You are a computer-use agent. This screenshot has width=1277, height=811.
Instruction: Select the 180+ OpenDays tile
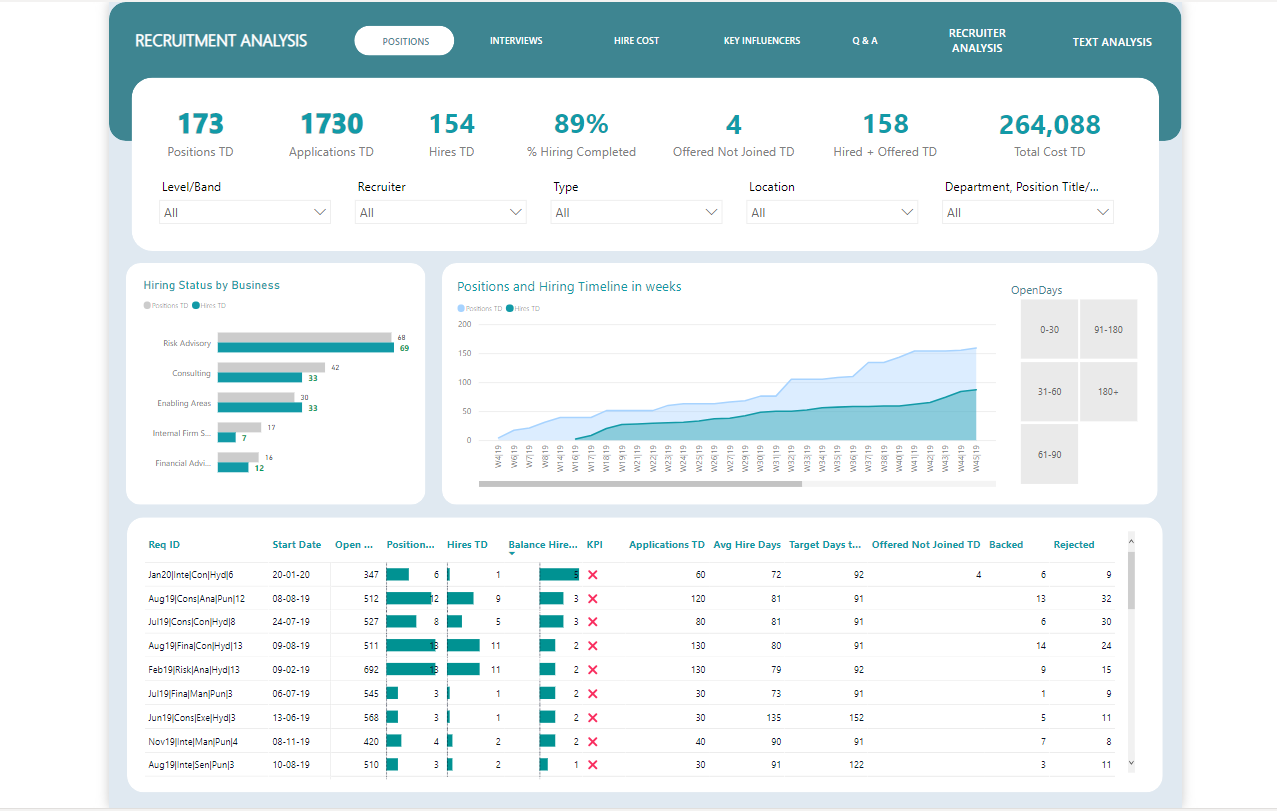coord(1109,392)
